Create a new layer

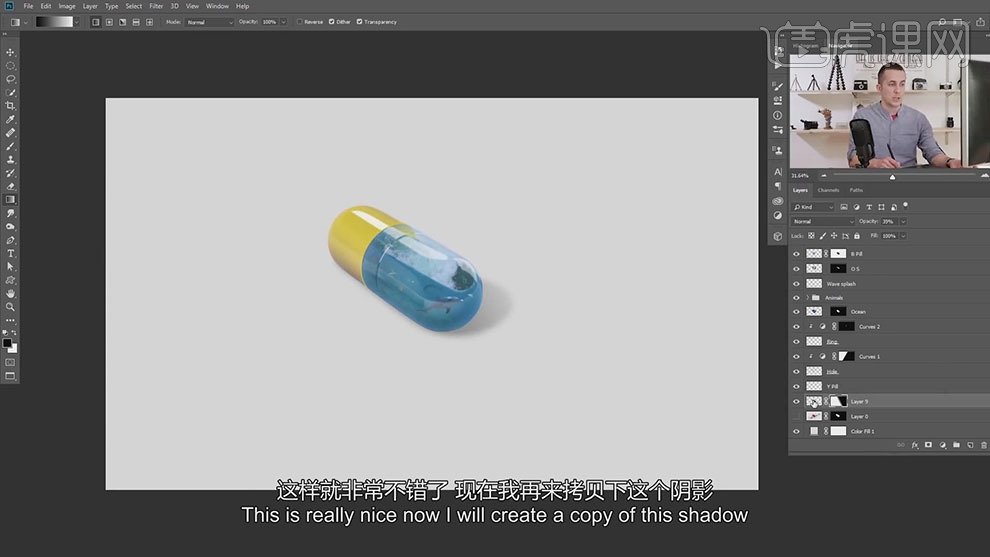970,445
